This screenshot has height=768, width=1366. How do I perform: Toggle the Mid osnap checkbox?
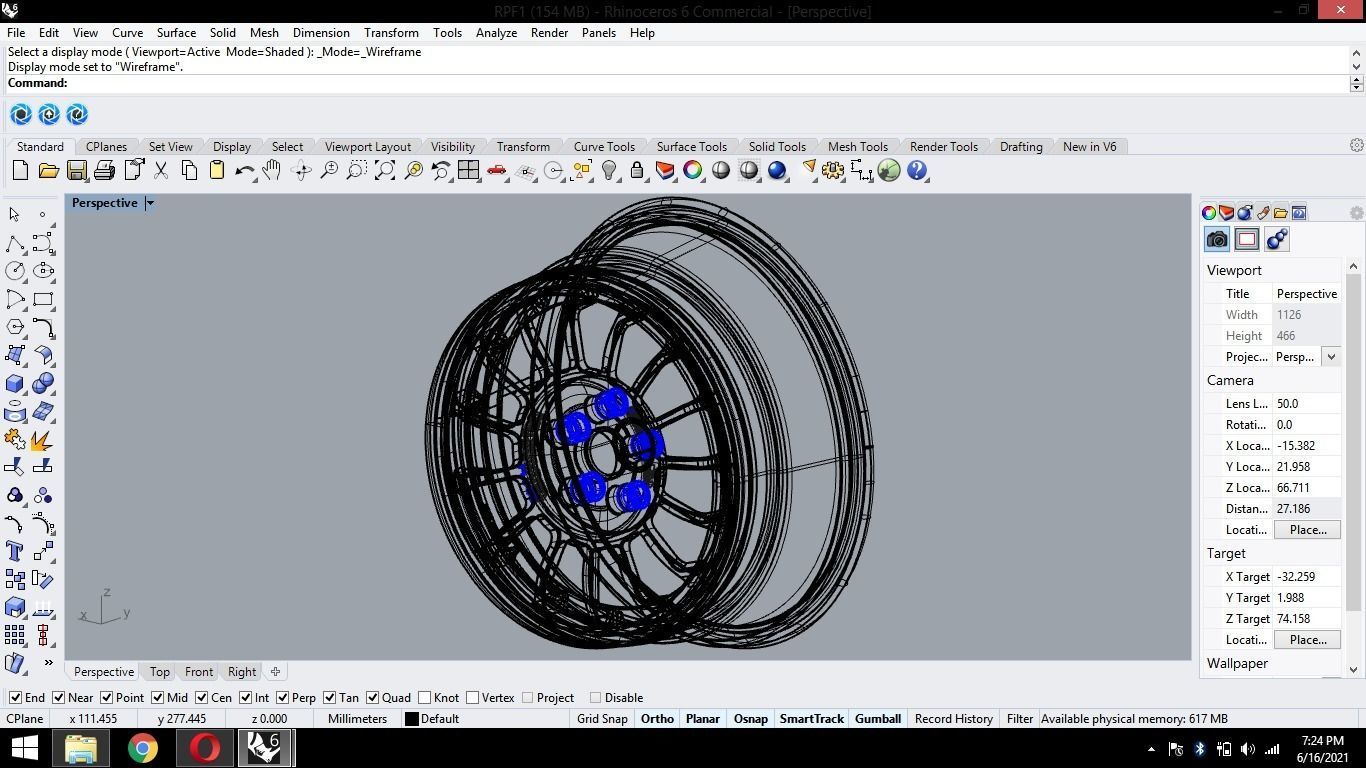(x=157, y=698)
